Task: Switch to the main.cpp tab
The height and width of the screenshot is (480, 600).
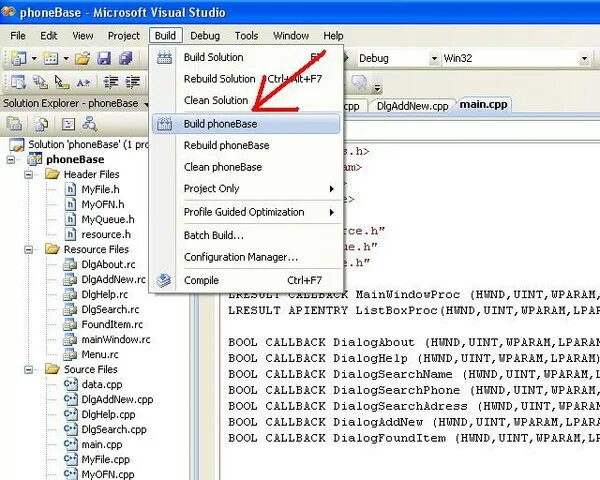Action: click(x=483, y=104)
